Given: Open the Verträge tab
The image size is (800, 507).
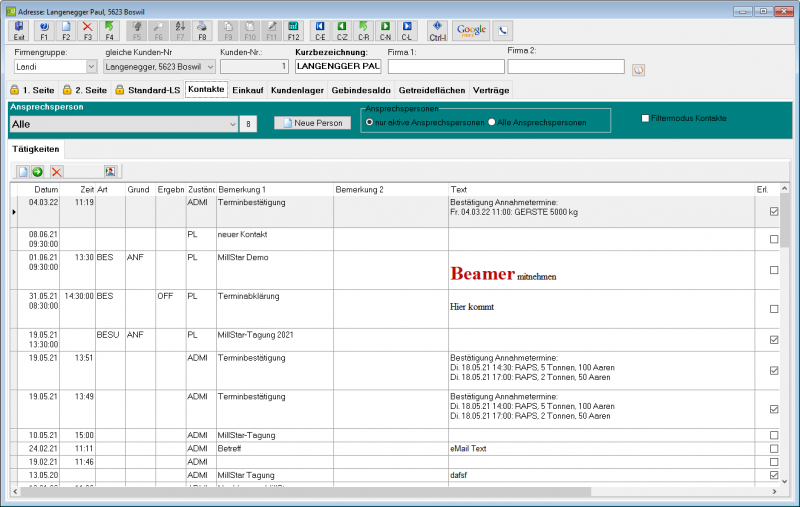Looking at the screenshot, I should point(491,90).
